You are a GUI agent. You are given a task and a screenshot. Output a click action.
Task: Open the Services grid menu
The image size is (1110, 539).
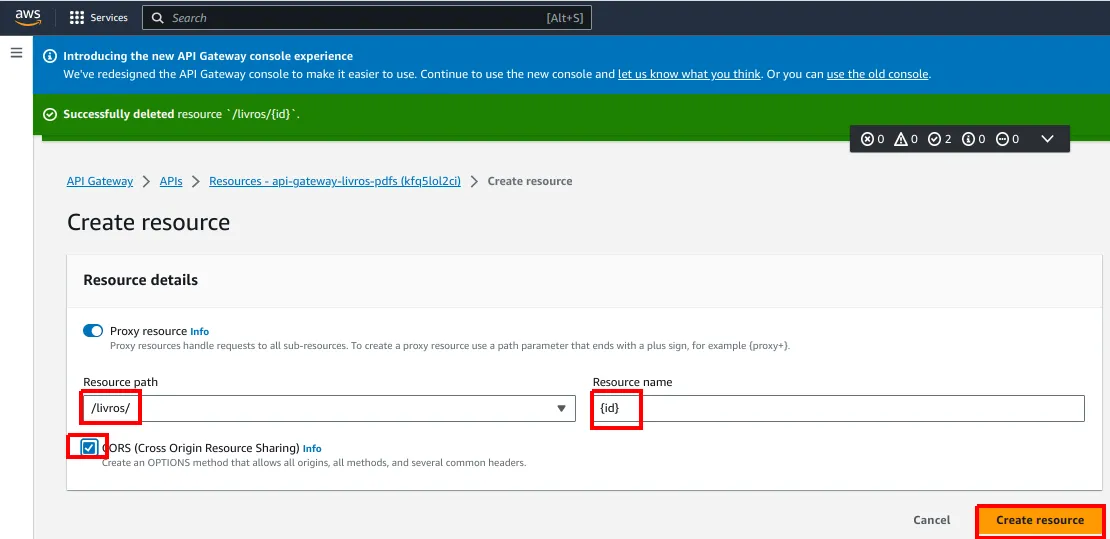(x=77, y=18)
